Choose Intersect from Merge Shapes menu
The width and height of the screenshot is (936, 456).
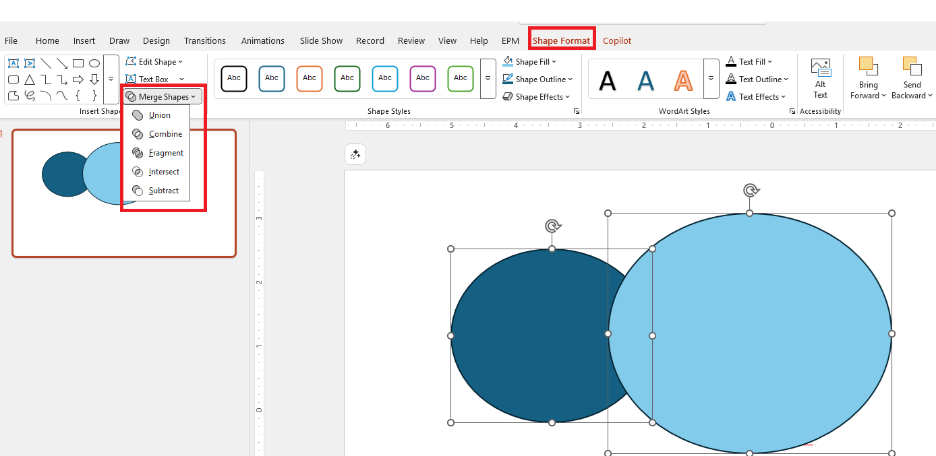(156, 172)
